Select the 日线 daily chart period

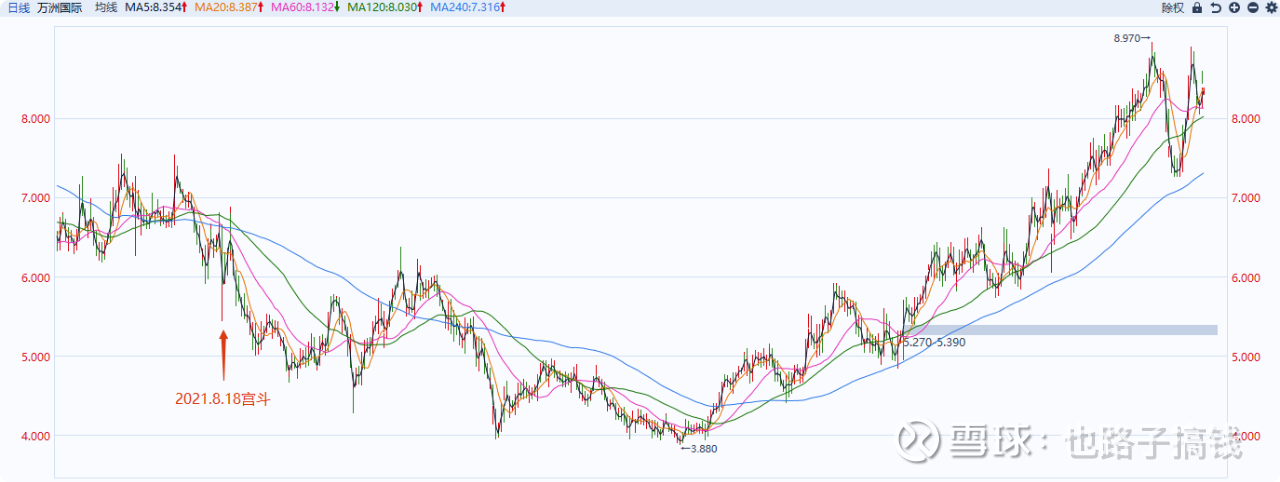click(17, 7)
